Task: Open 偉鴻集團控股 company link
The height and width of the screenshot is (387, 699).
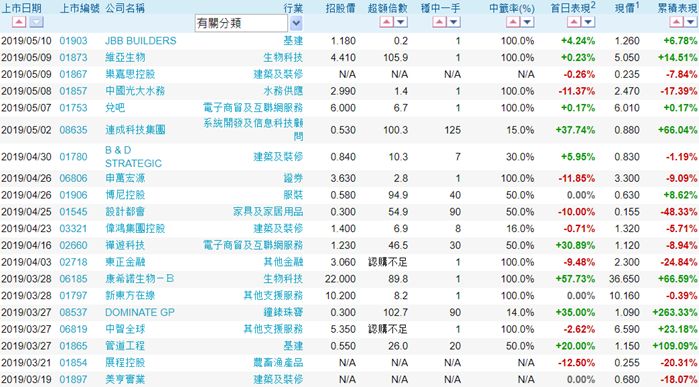Action: pyautogui.click(x=135, y=229)
